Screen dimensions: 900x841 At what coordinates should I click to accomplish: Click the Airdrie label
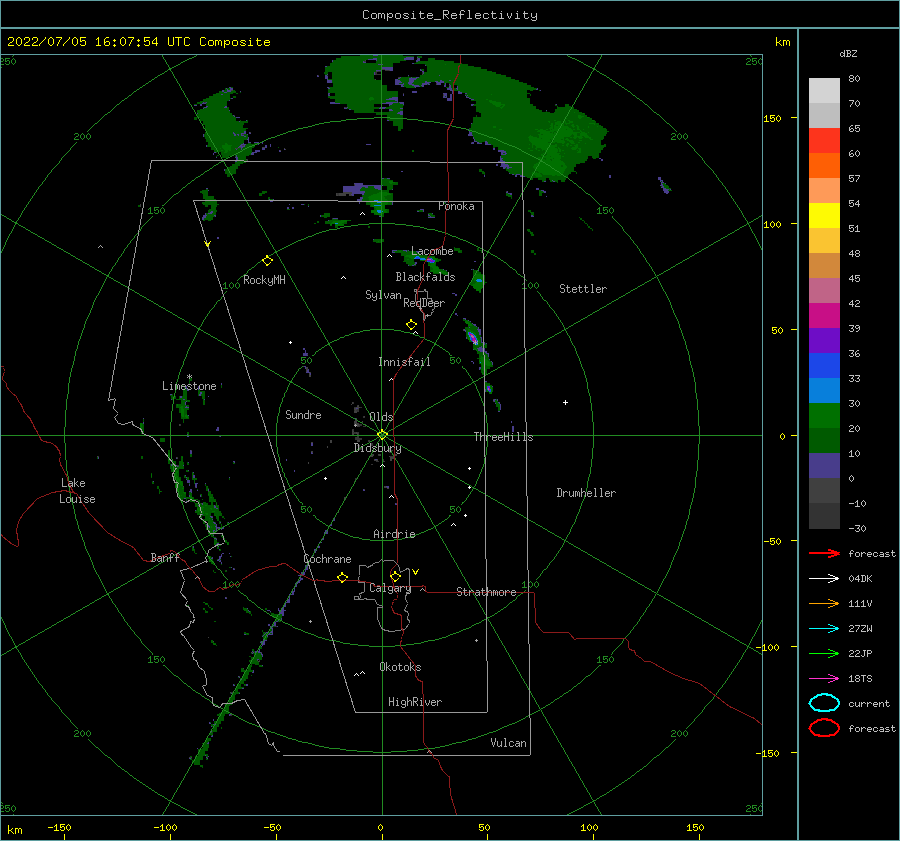tap(394, 534)
